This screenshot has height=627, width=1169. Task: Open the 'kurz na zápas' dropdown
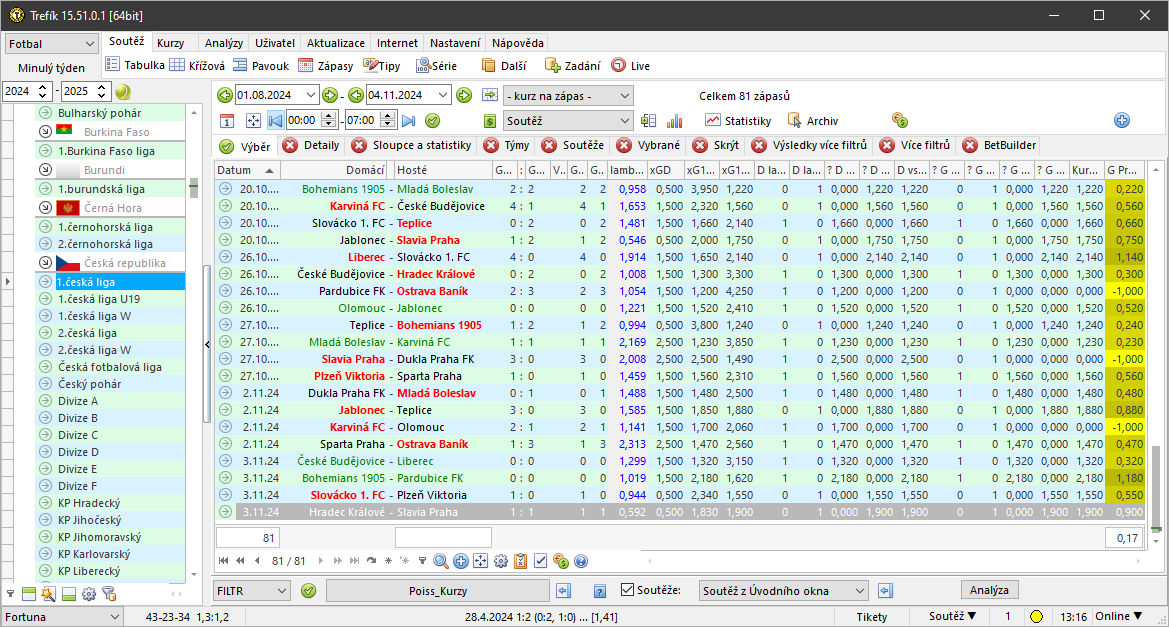(x=568, y=95)
